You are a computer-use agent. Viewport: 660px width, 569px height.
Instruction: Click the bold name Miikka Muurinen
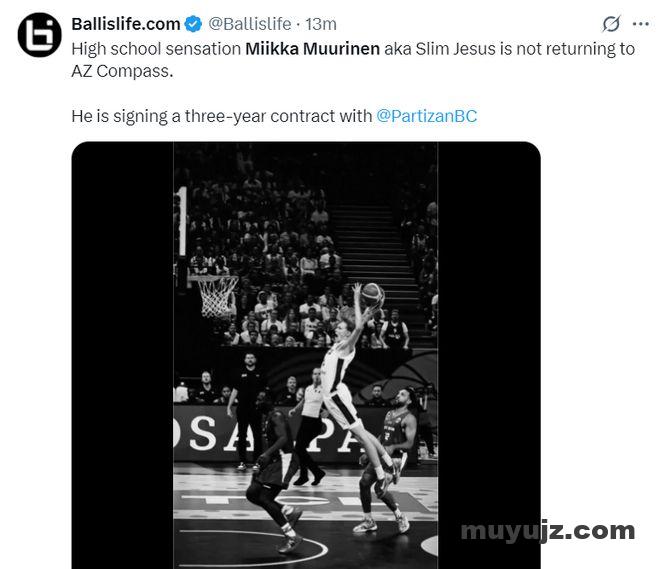point(312,49)
